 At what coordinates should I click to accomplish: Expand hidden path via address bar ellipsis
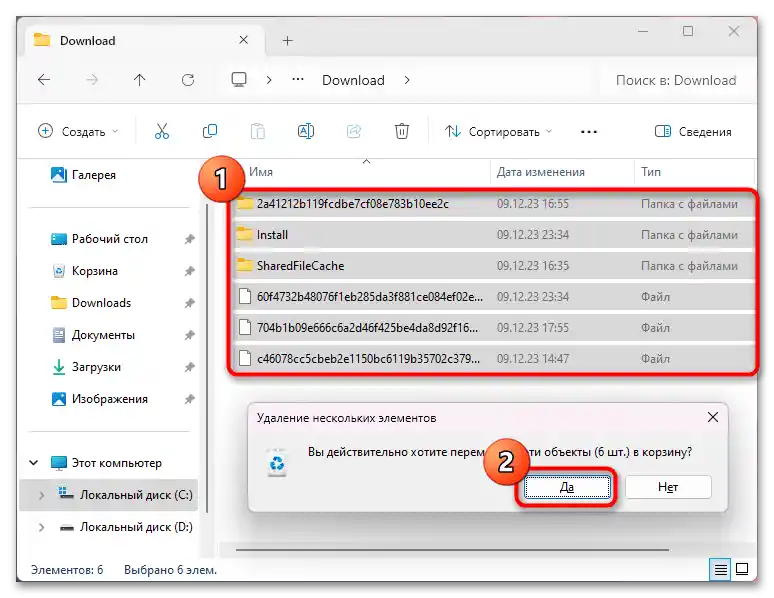point(298,79)
